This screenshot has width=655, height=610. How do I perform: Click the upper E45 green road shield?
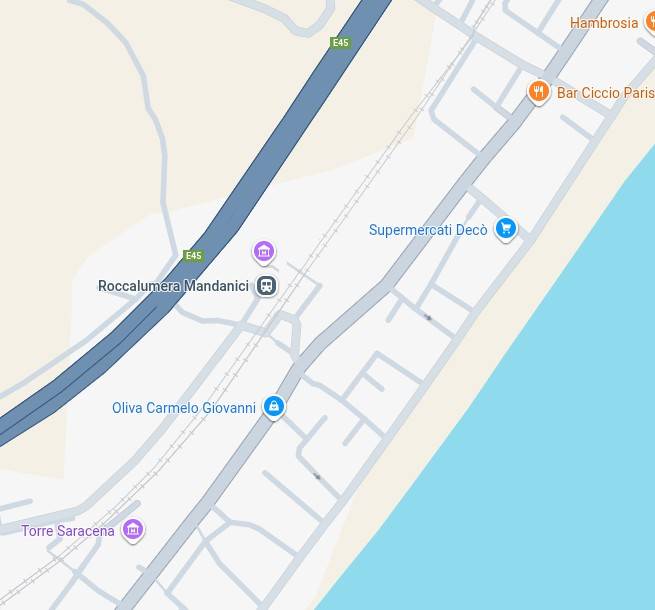(x=340, y=43)
